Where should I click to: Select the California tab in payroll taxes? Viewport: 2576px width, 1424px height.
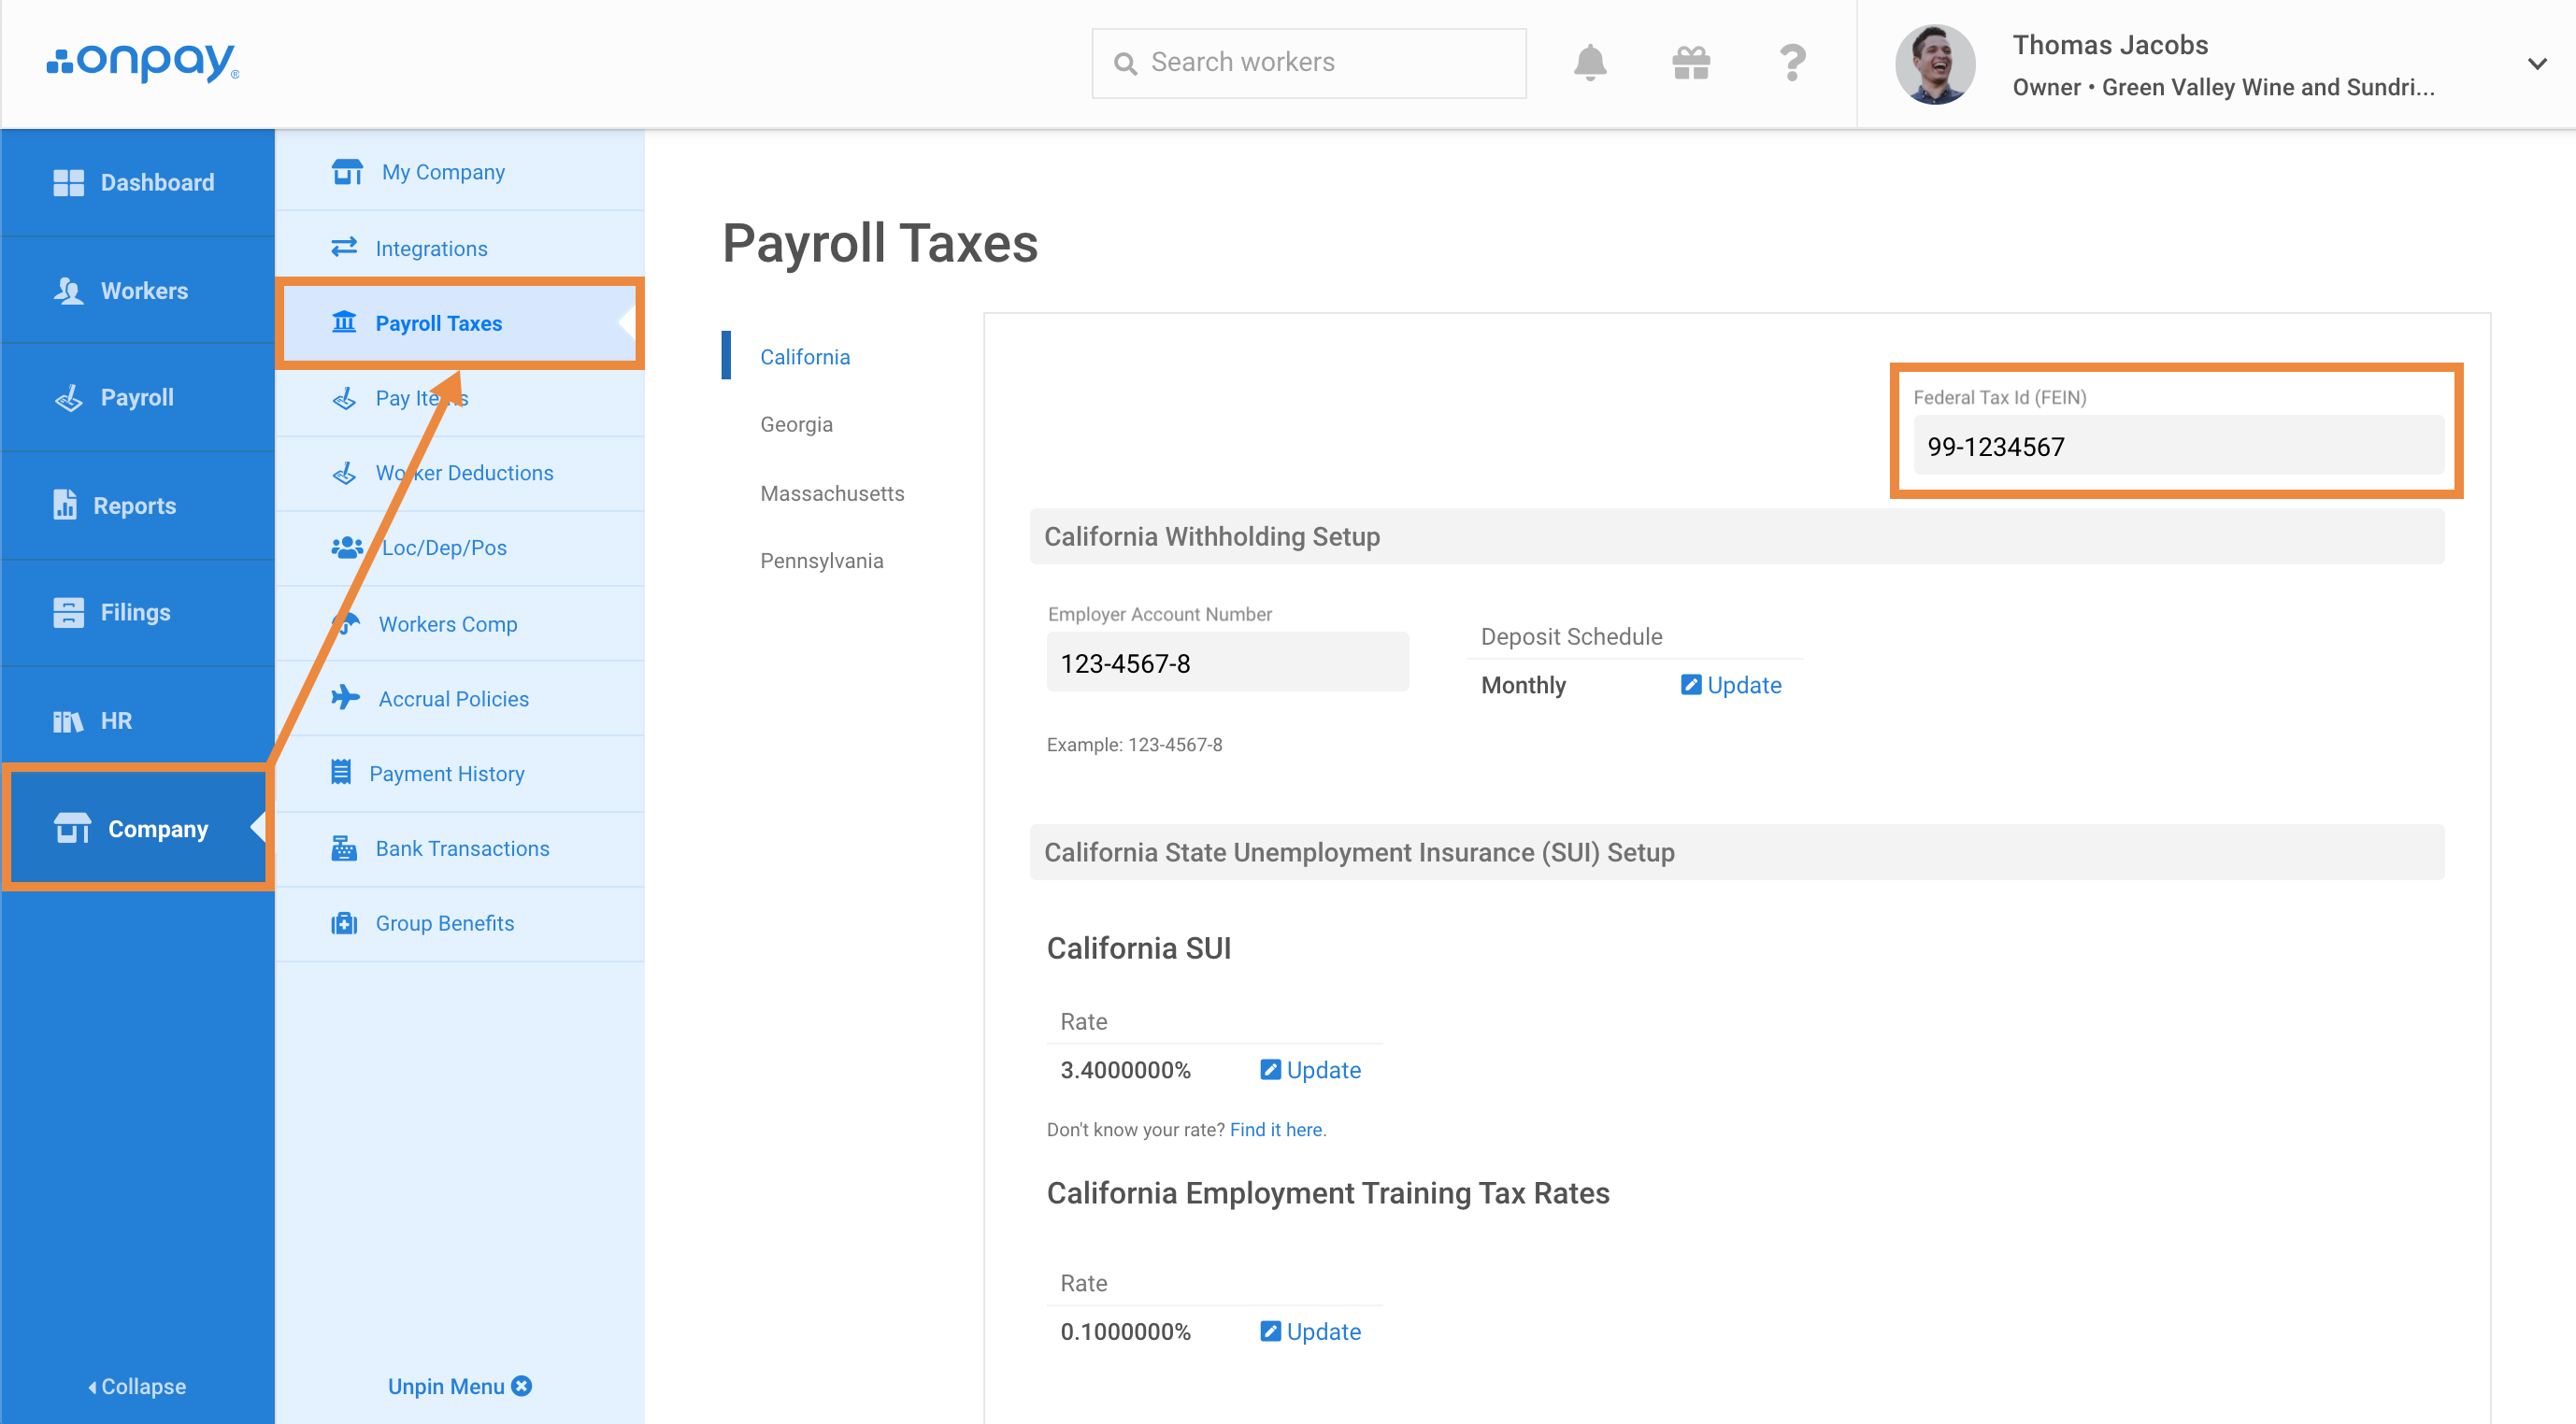pyautogui.click(x=803, y=356)
